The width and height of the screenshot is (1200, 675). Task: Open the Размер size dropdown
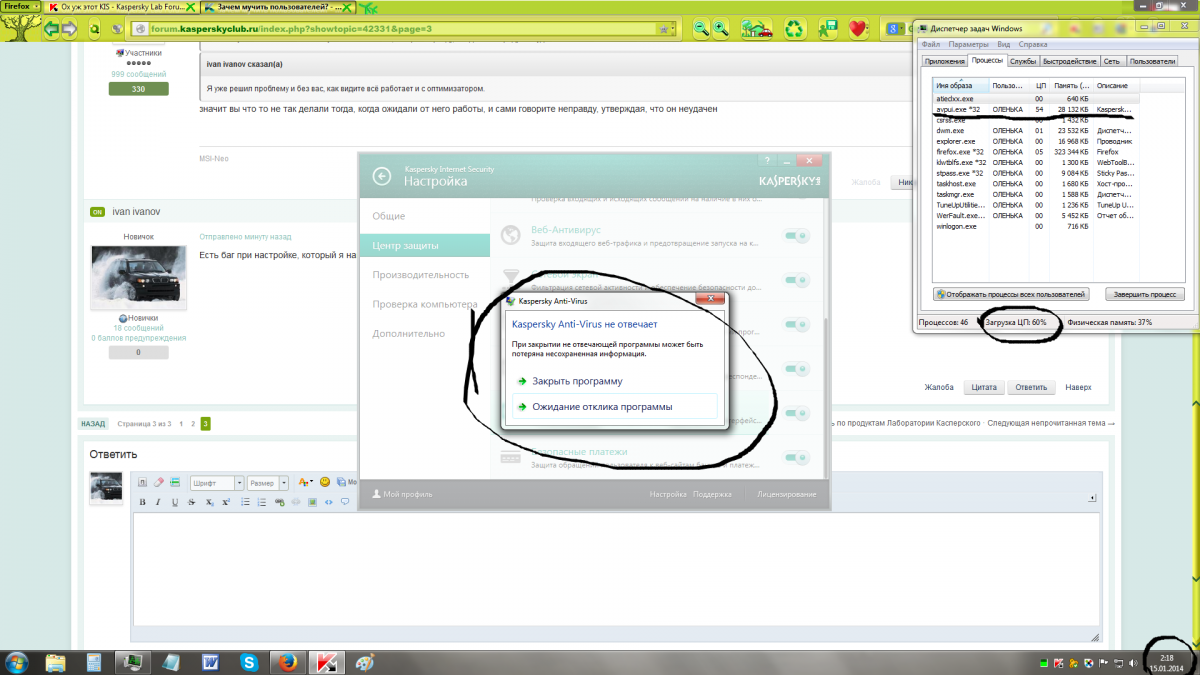coord(267,482)
